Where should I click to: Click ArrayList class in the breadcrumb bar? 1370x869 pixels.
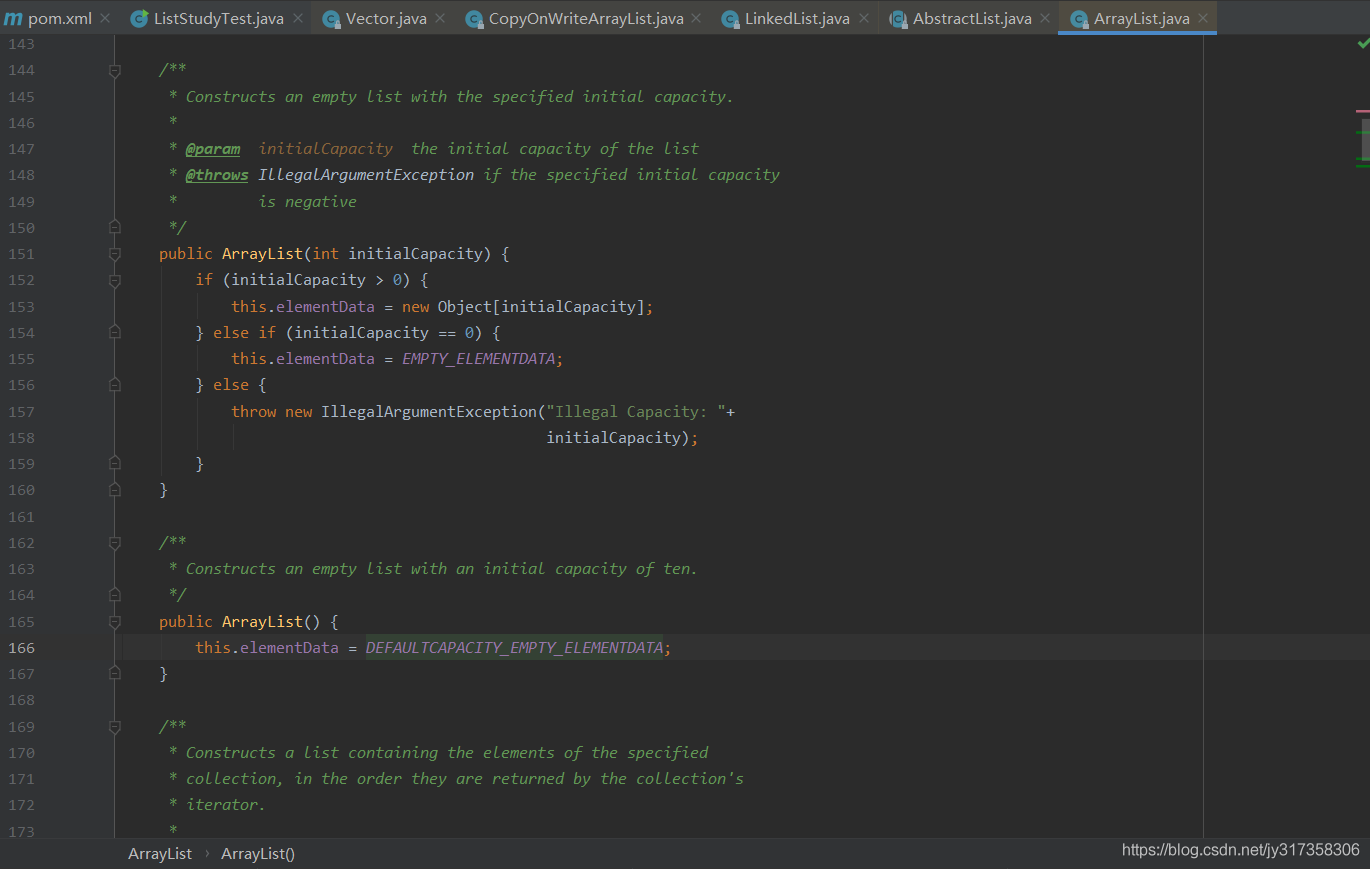tap(160, 853)
